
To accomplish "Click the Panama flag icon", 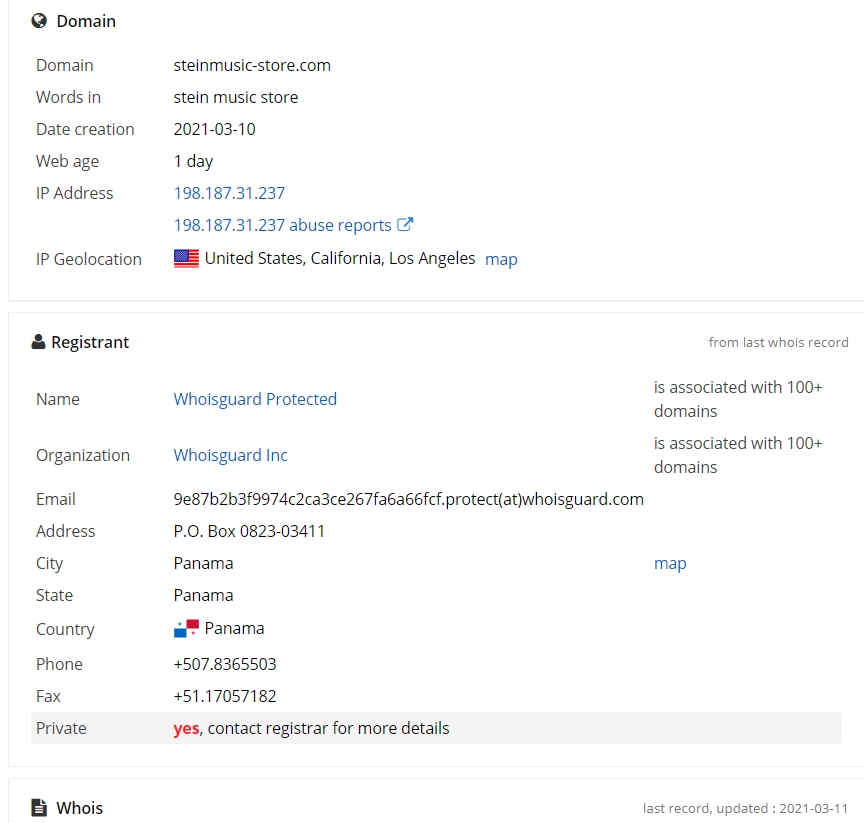I will point(186,629).
